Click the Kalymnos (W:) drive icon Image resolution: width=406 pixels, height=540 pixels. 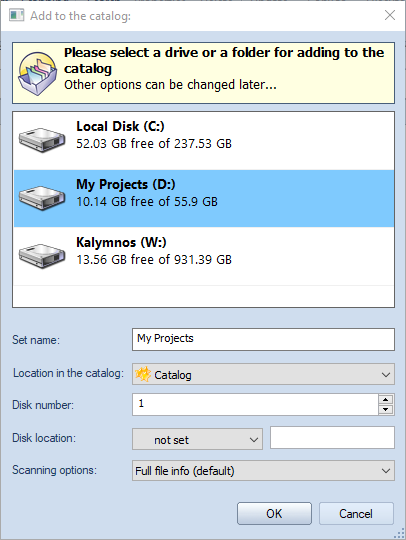point(42,256)
